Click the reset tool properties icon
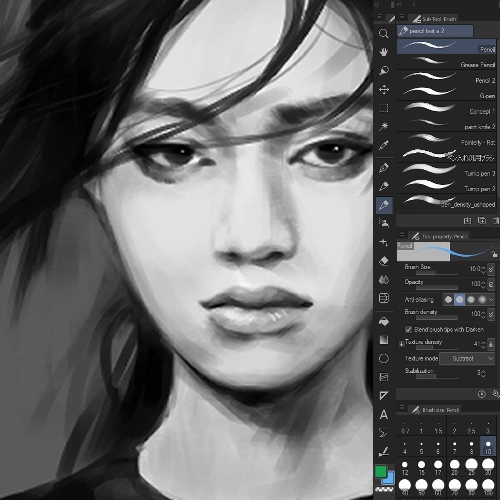This screenshot has width=500, height=500. click(482, 394)
